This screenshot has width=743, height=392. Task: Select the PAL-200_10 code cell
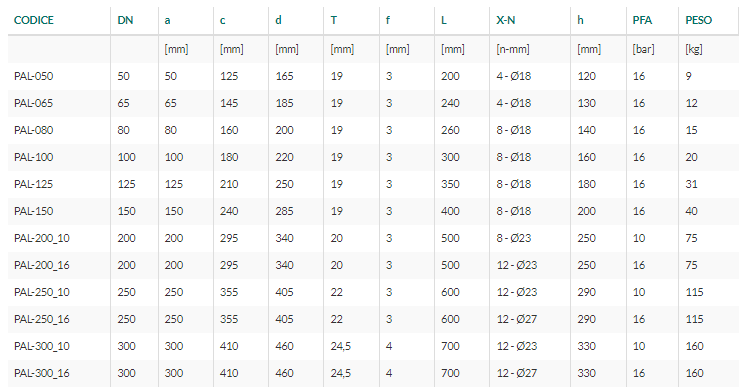(42, 238)
